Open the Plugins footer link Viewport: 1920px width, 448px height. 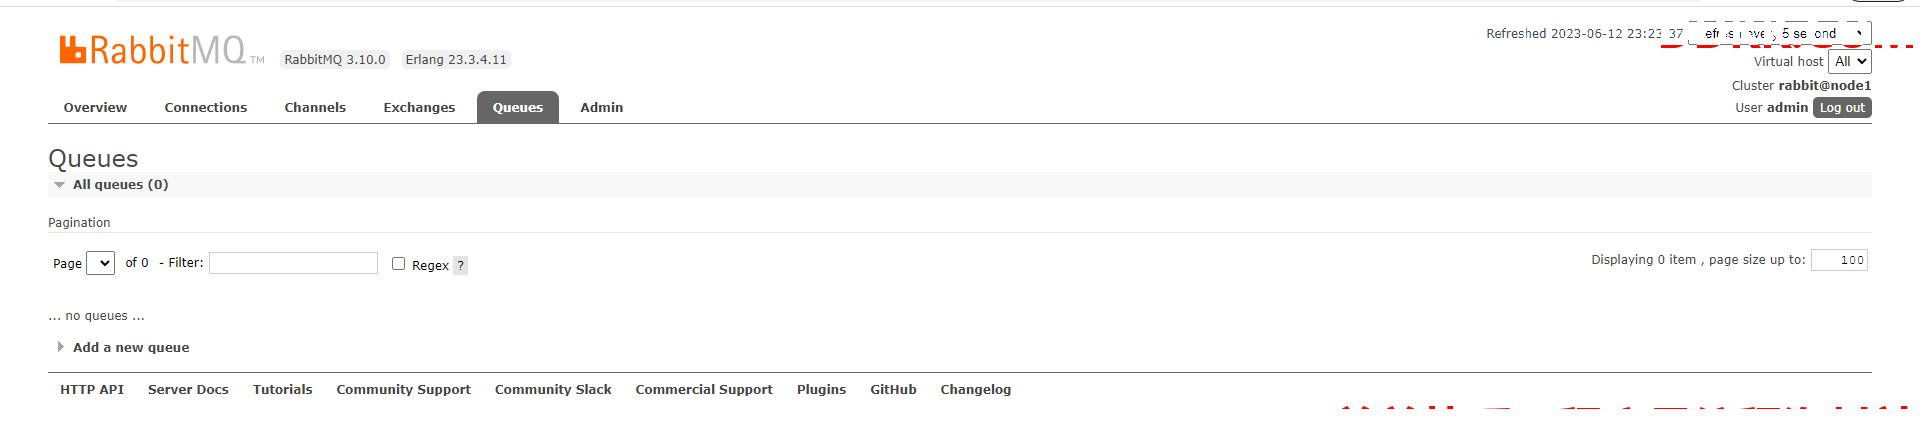click(x=821, y=390)
